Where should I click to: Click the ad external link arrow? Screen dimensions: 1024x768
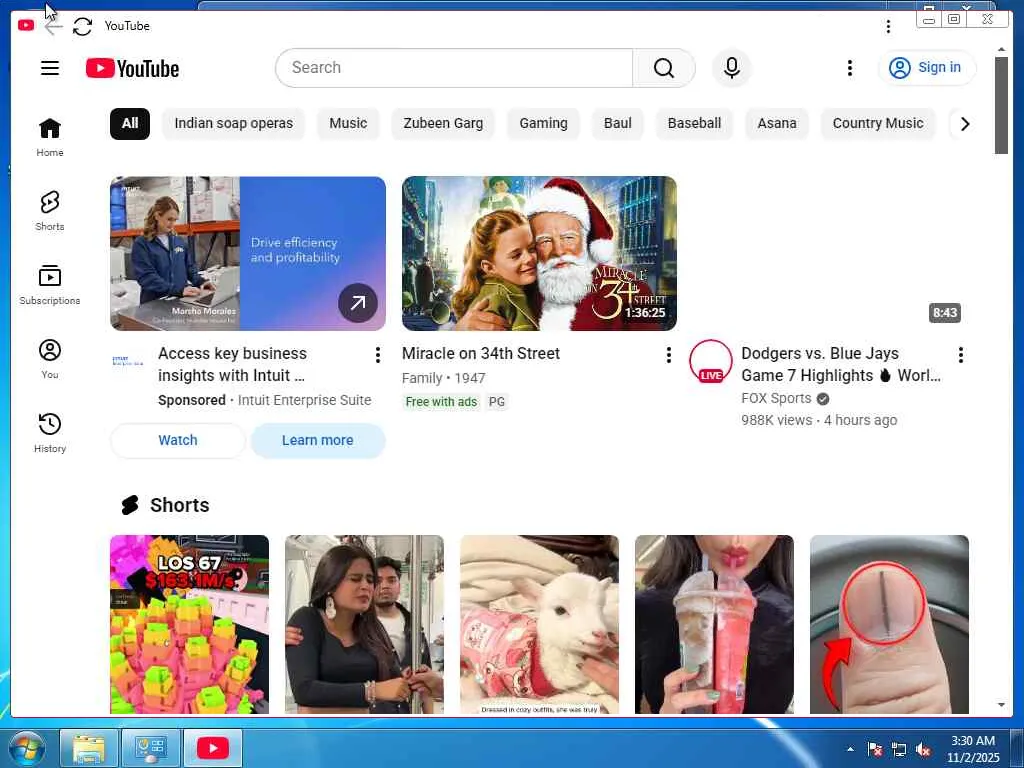358,302
